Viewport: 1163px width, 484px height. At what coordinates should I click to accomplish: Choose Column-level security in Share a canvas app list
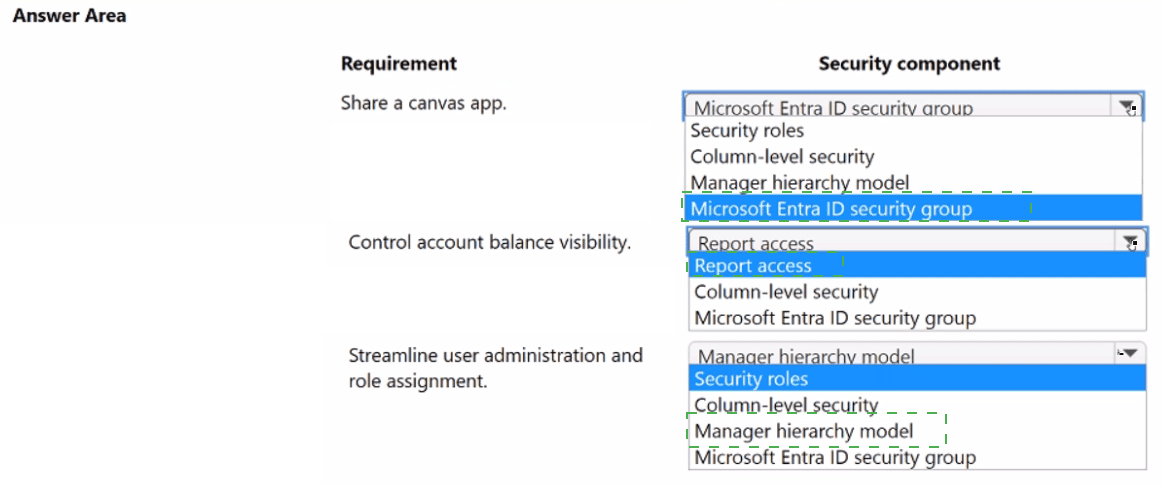click(x=782, y=157)
